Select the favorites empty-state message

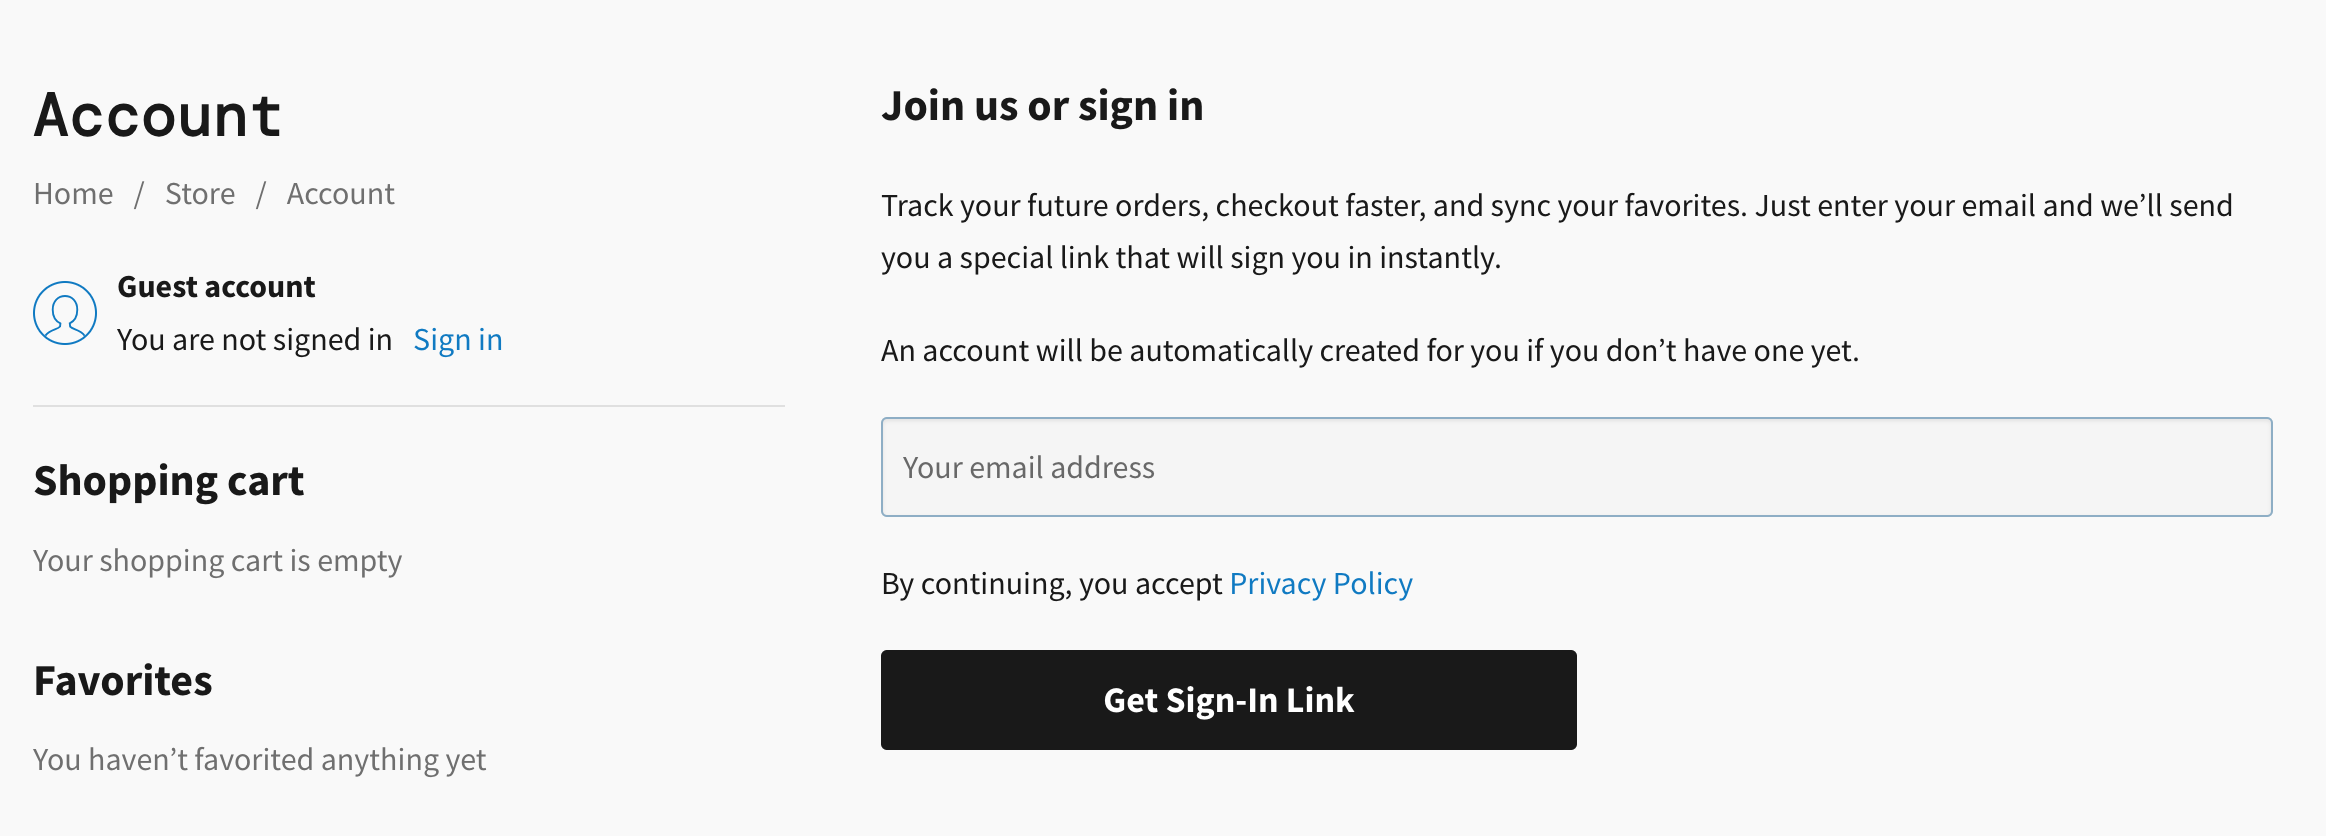[260, 759]
